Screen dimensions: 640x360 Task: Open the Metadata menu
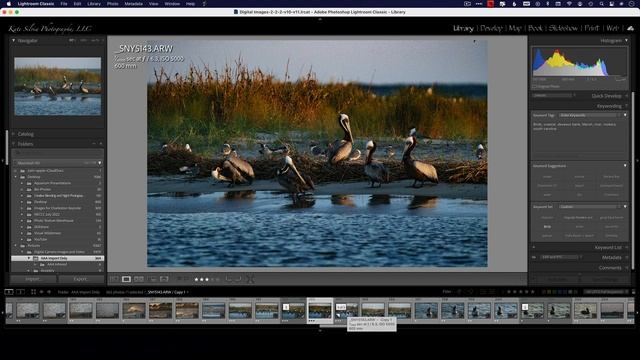pos(133,4)
